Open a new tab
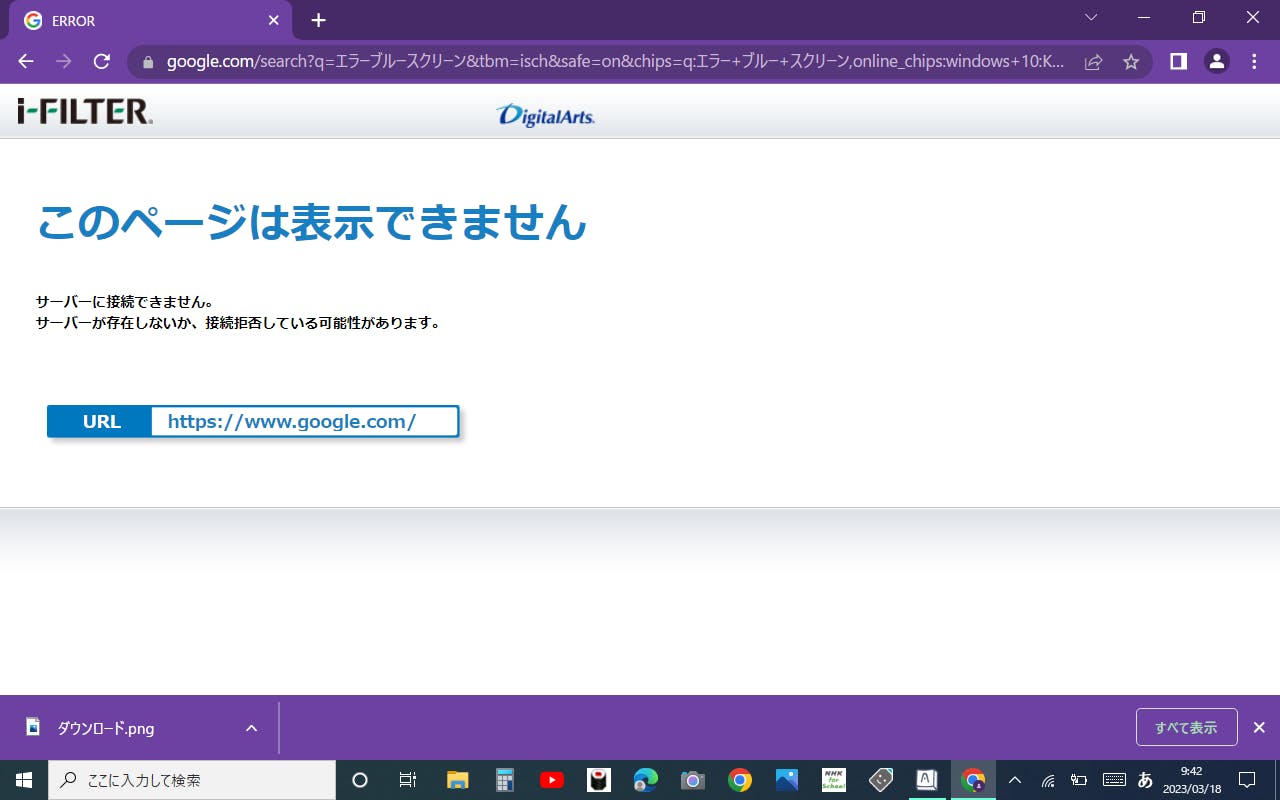 point(318,20)
